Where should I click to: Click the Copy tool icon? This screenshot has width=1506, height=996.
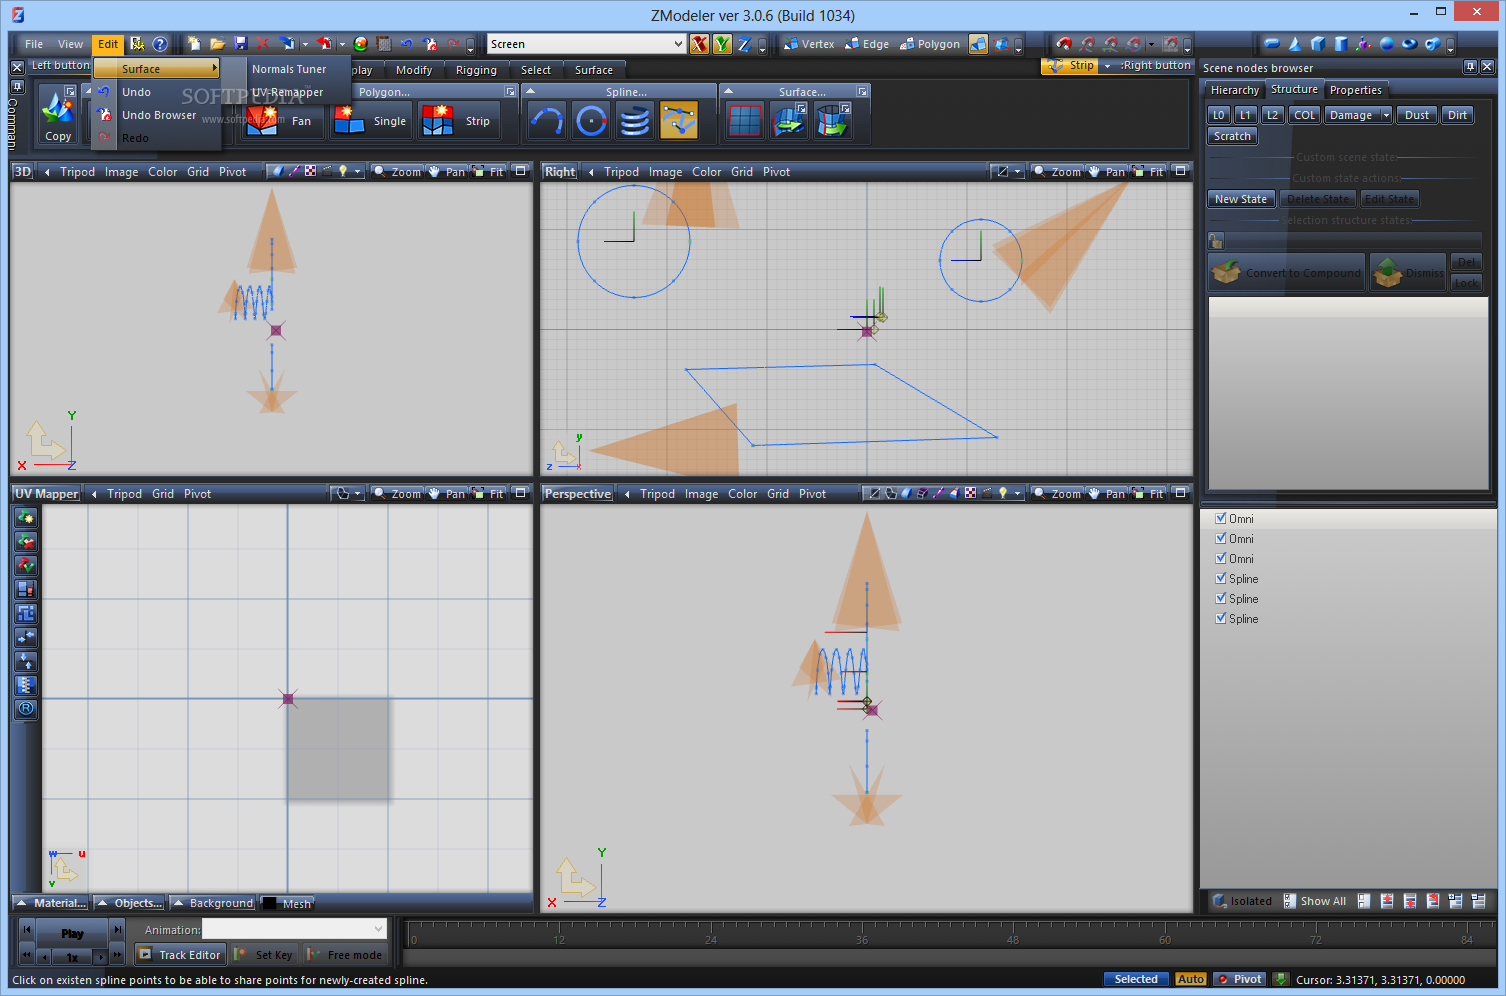[x=58, y=117]
